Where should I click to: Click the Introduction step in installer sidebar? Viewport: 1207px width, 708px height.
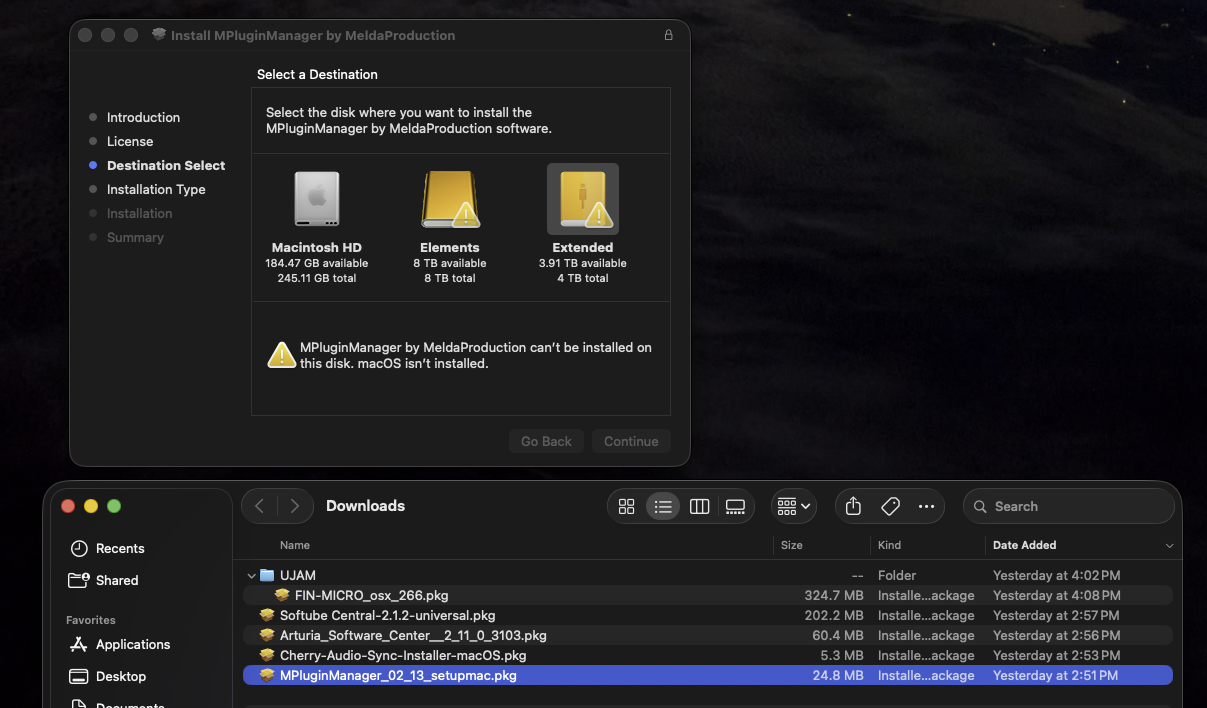(143, 117)
